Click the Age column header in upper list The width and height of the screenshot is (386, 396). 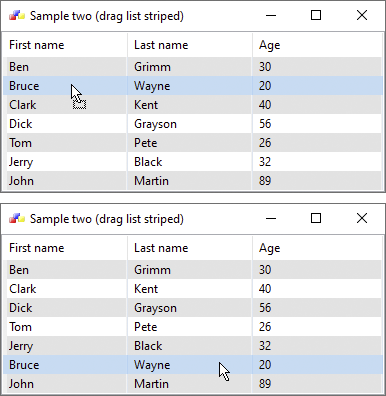tap(317, 45)
